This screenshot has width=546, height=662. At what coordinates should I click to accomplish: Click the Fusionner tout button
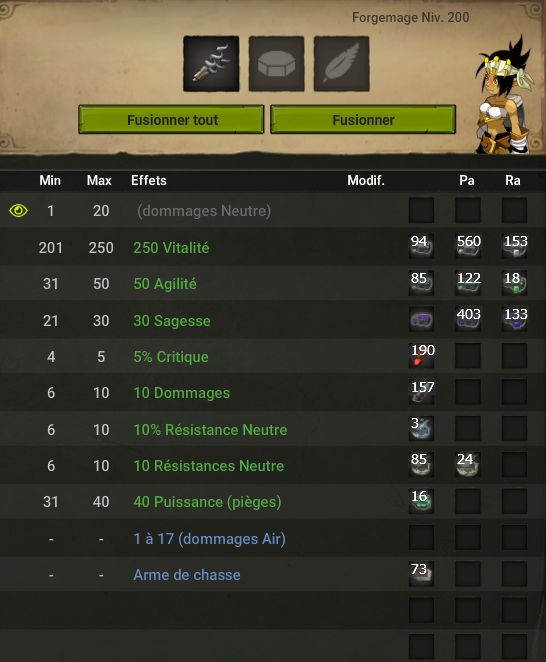click(x=171, y=119)
